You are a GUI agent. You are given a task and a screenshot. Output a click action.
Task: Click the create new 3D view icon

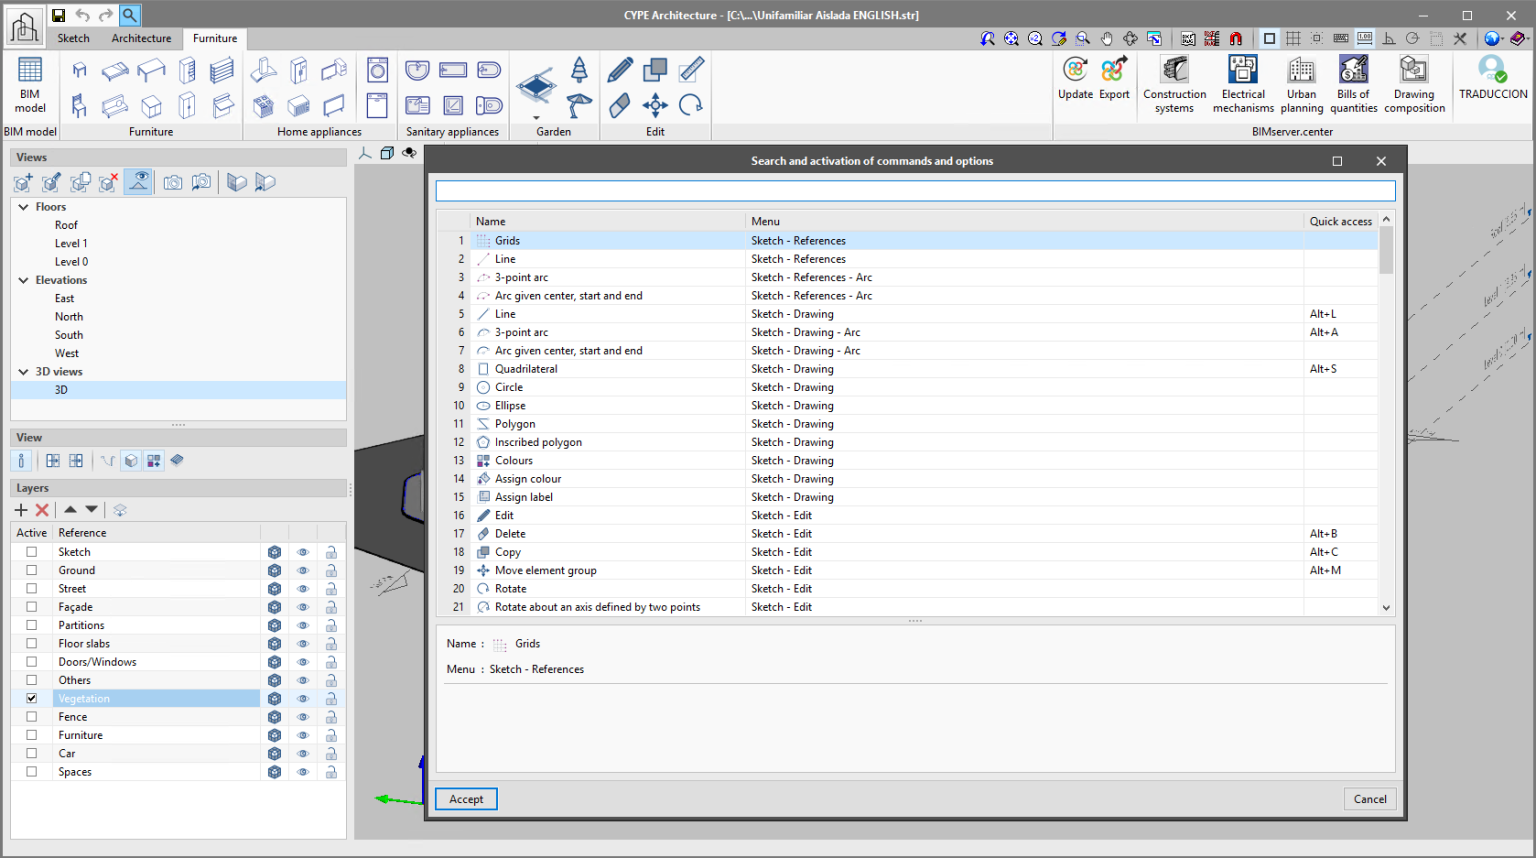point(22,182)
